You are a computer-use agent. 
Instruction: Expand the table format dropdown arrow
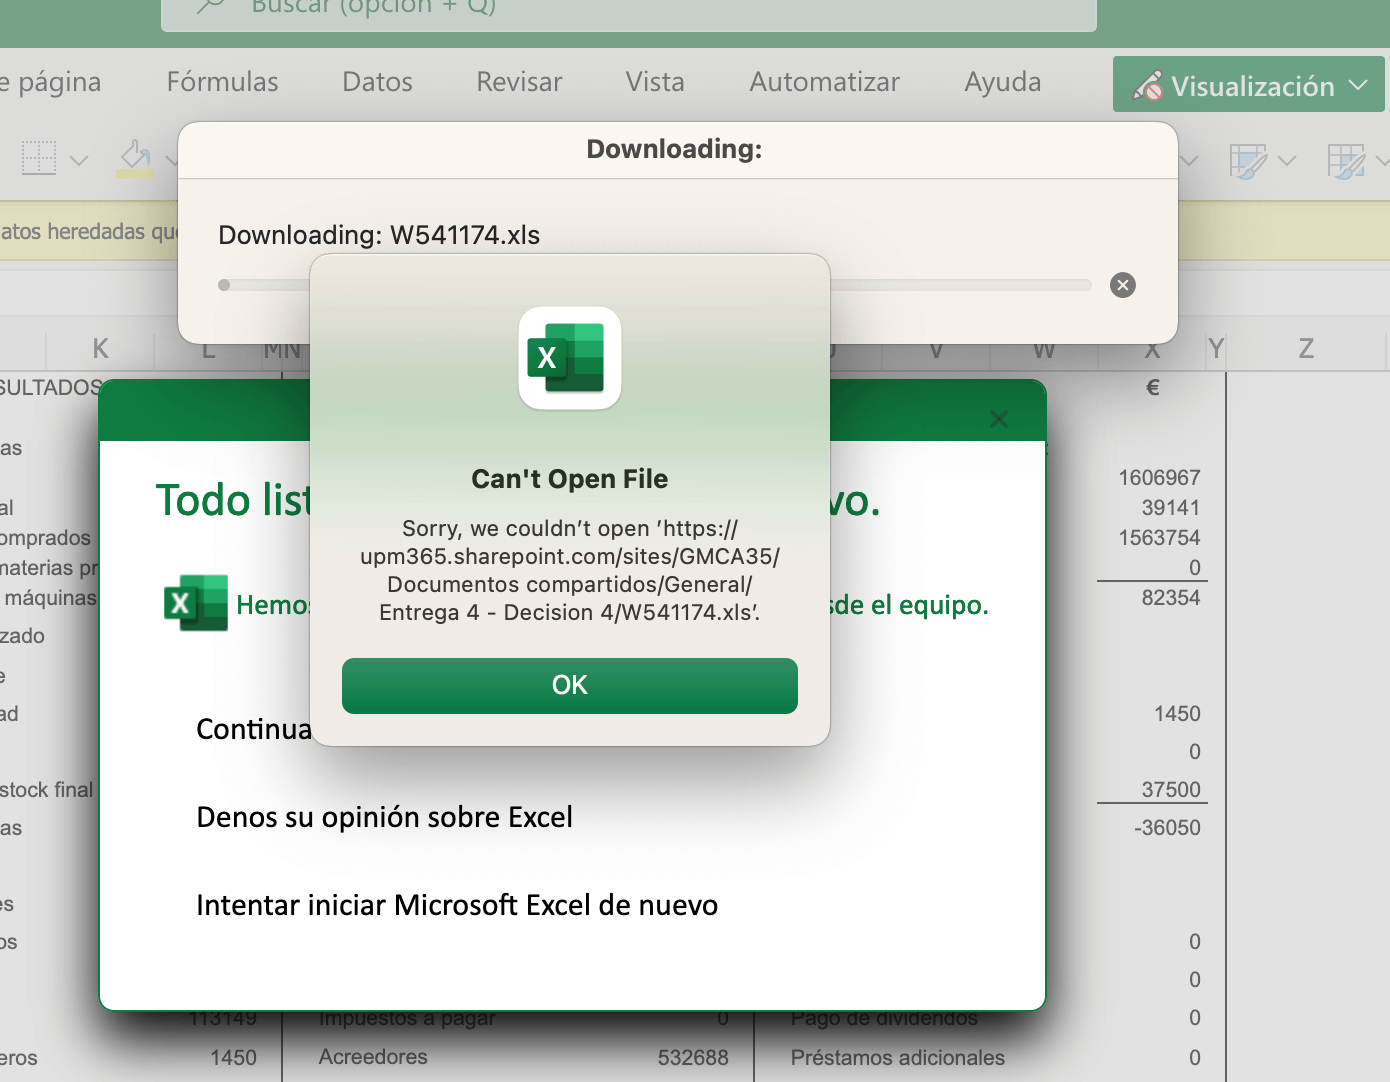click(1287, 160)
